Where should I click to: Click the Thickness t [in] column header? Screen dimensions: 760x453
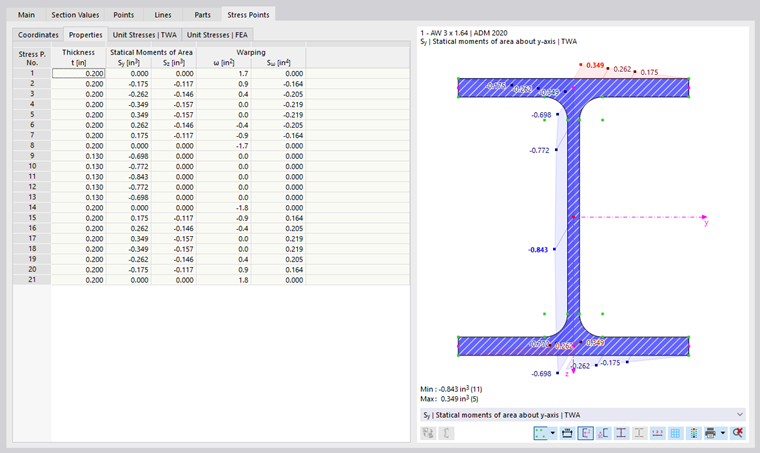79,58
